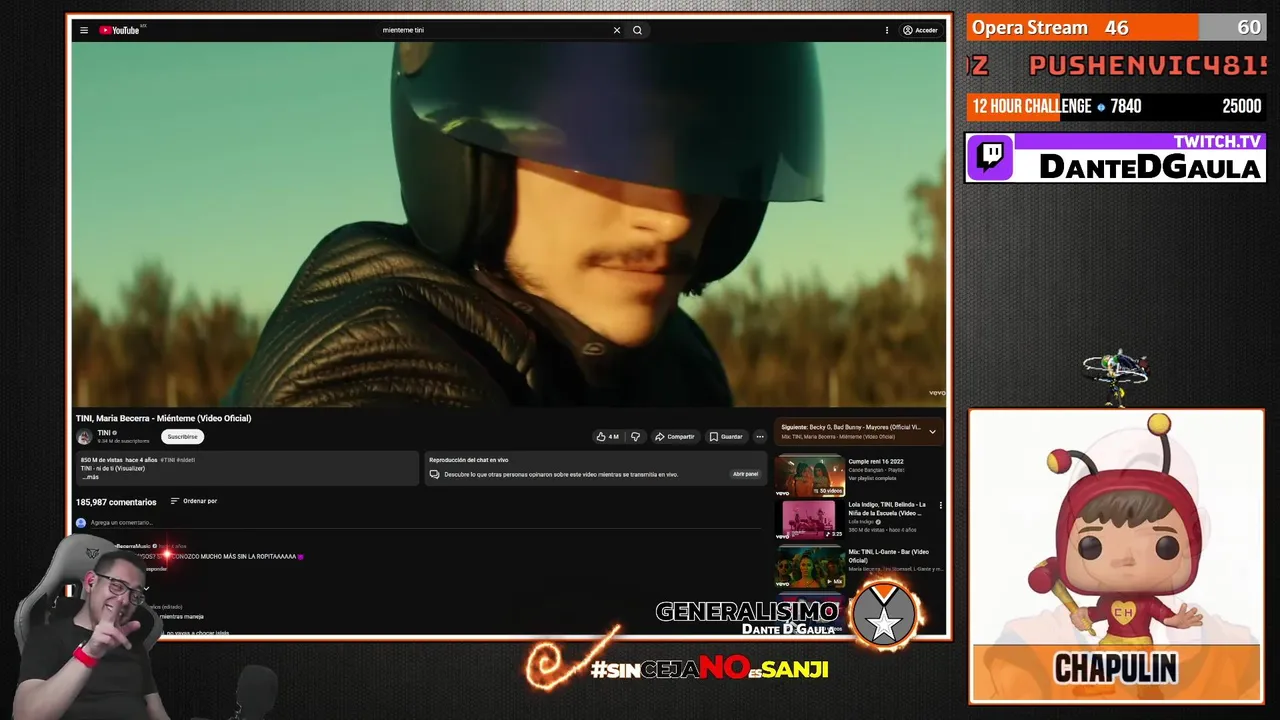Click the Chapulin Funko image panel
Image resolution: width=1280 pixels, height=720 pixels.
tap(1116, 556)
